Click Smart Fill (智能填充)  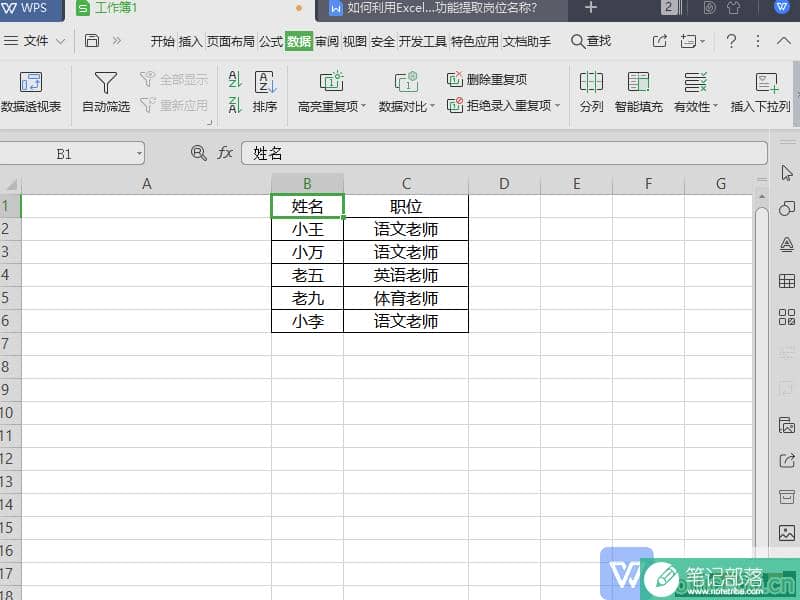pyautogui.click(x=638, y=92)
